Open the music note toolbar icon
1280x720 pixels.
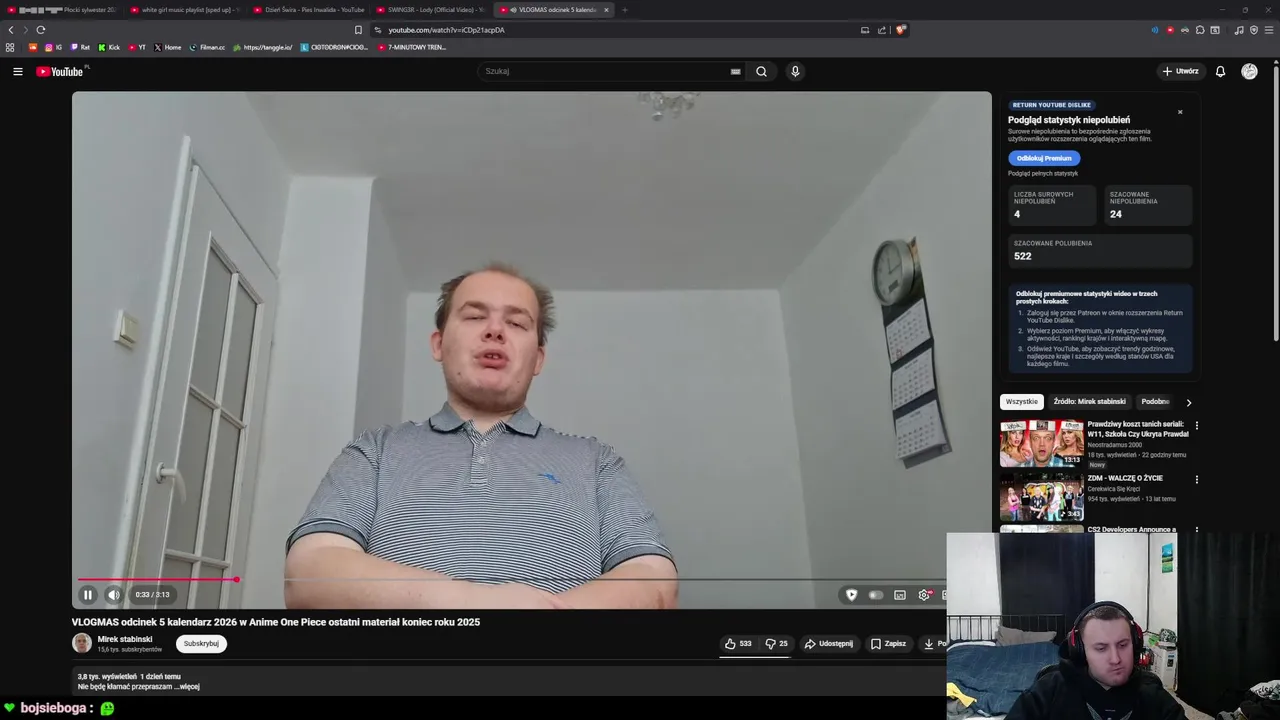point(1239,30)
